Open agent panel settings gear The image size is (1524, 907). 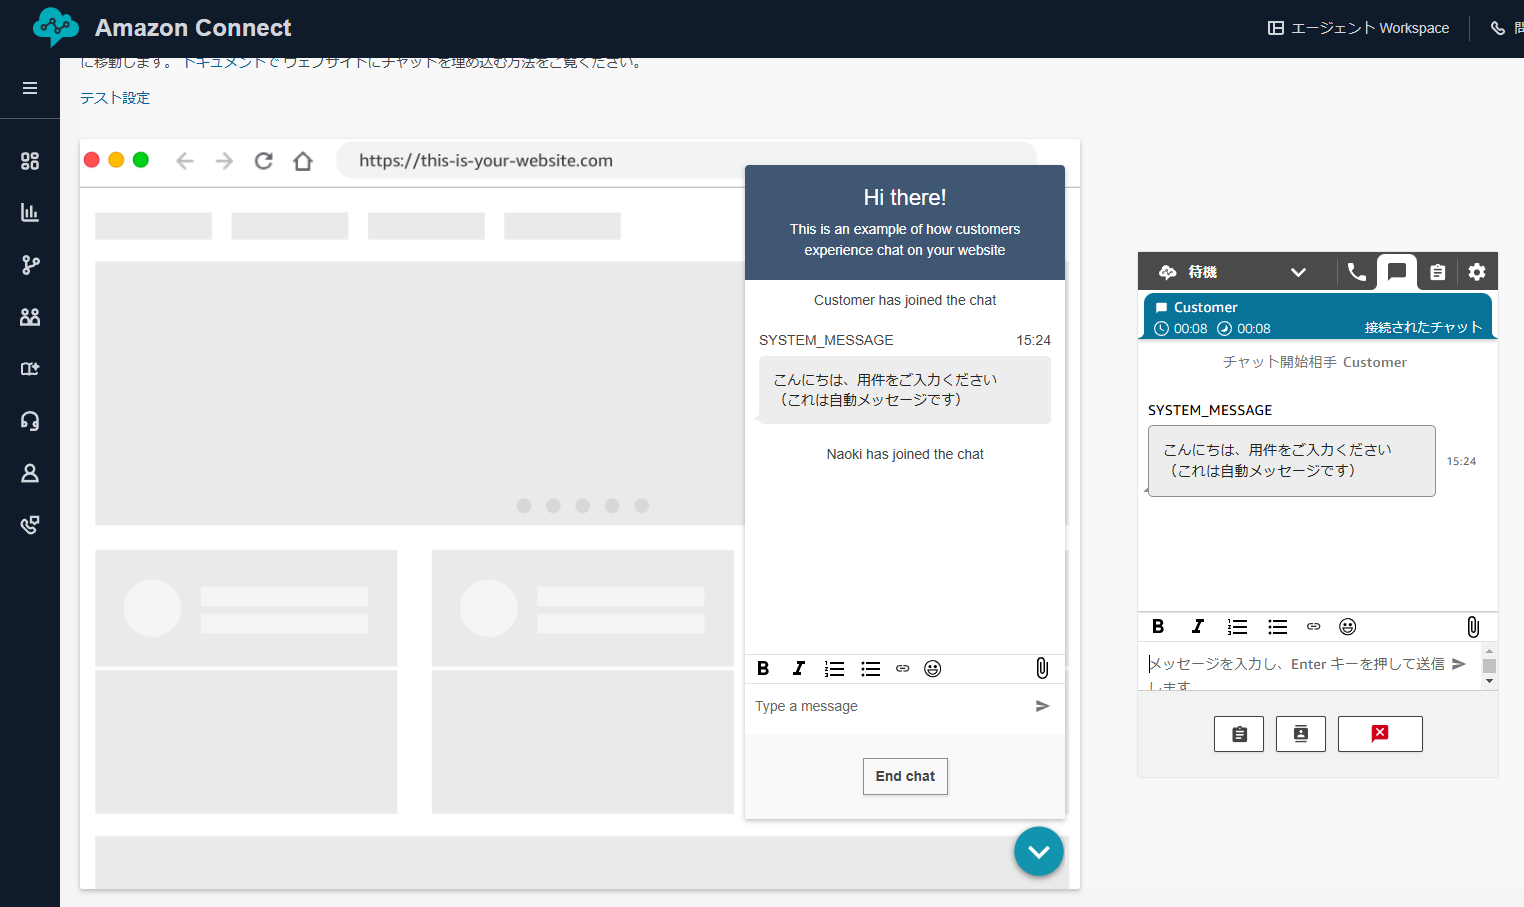[1477, 272]
